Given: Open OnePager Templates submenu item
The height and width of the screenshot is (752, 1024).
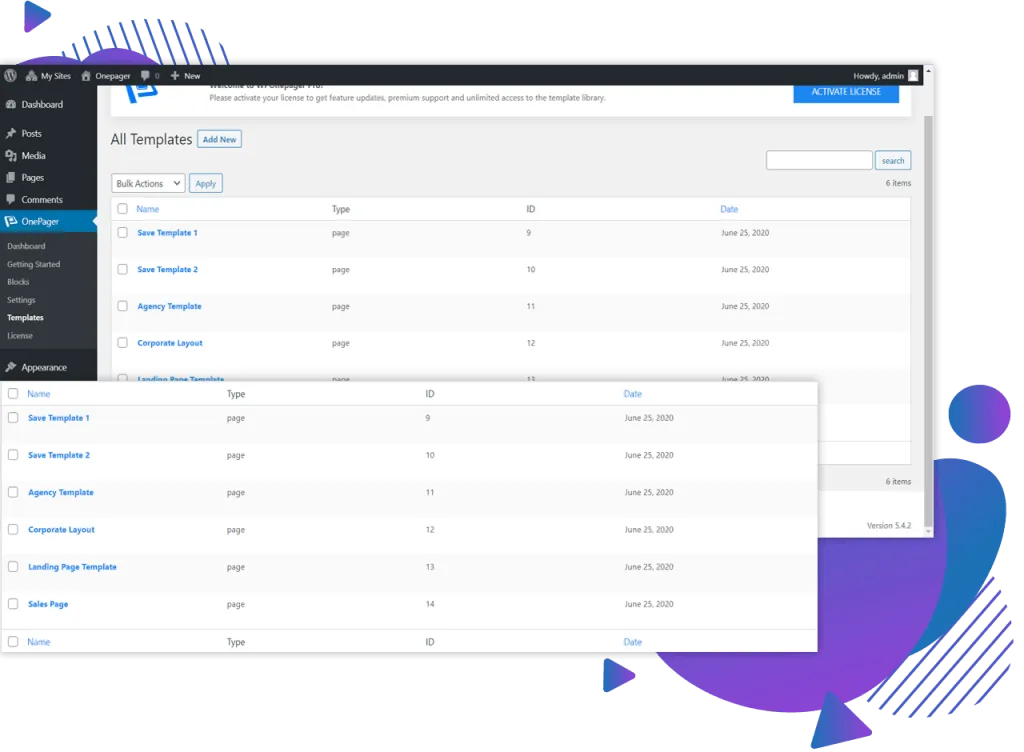Looking at the screenshot, I should [25, 317].
